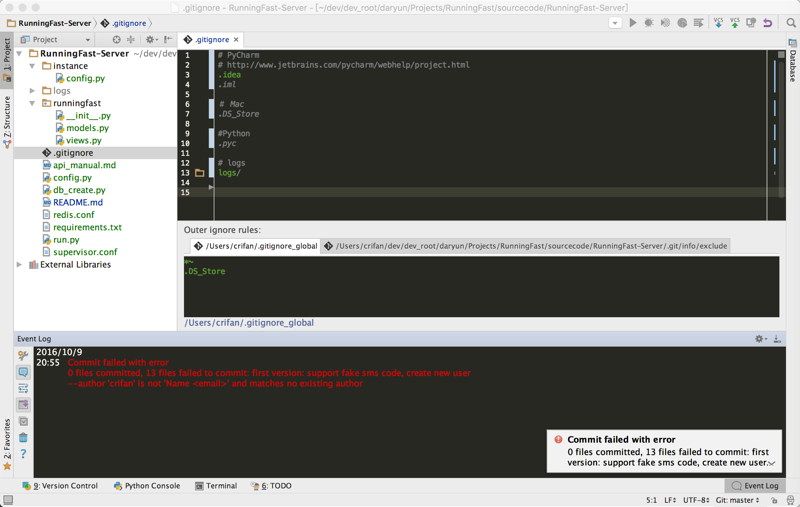This screenshot has width=800, height=507.
Task: Expand External Libraries node
Action: pos(19,264)
